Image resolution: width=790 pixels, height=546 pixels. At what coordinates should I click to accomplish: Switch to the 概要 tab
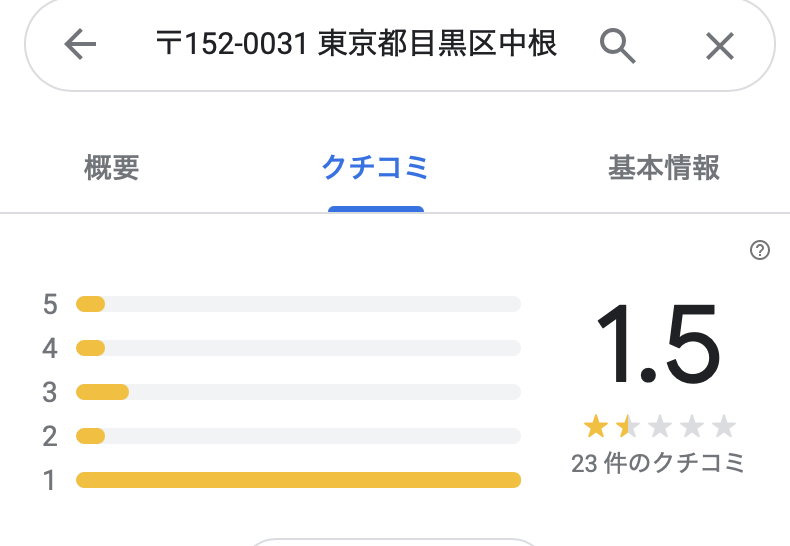112,168
